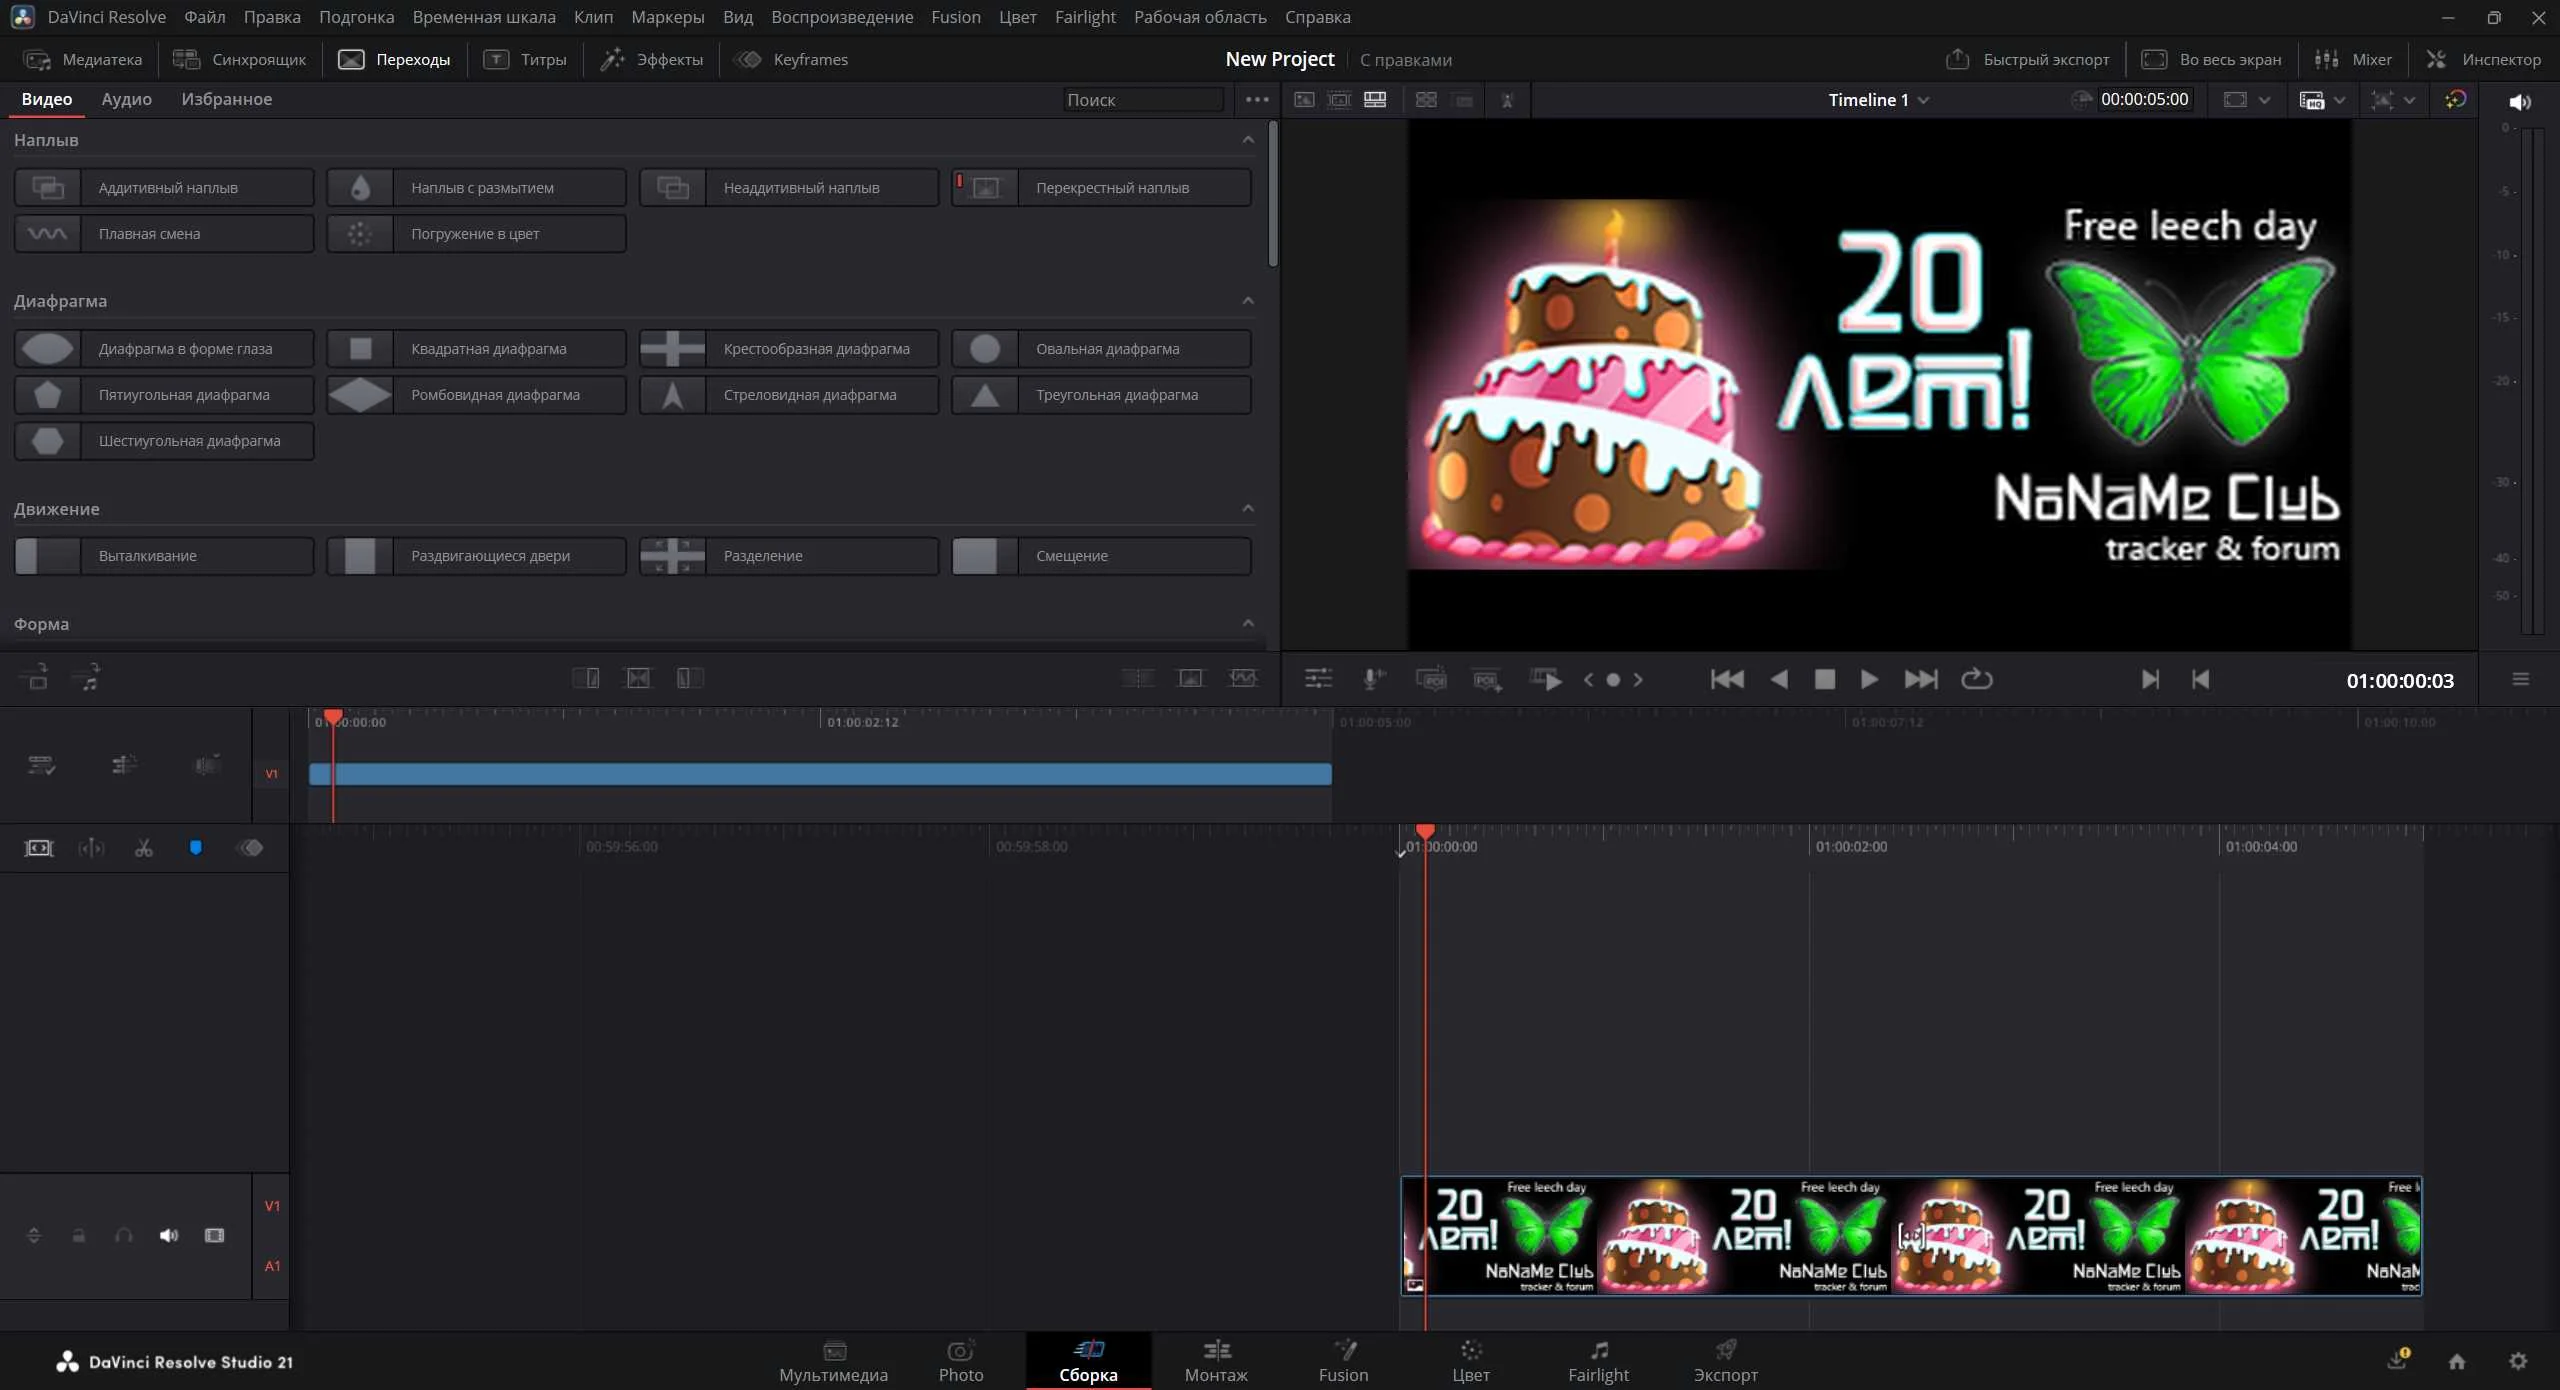This screenshot has width=2560, height=1390.
Task: Collapse the Наплыв section
Action: click(x=1248, y=140)
